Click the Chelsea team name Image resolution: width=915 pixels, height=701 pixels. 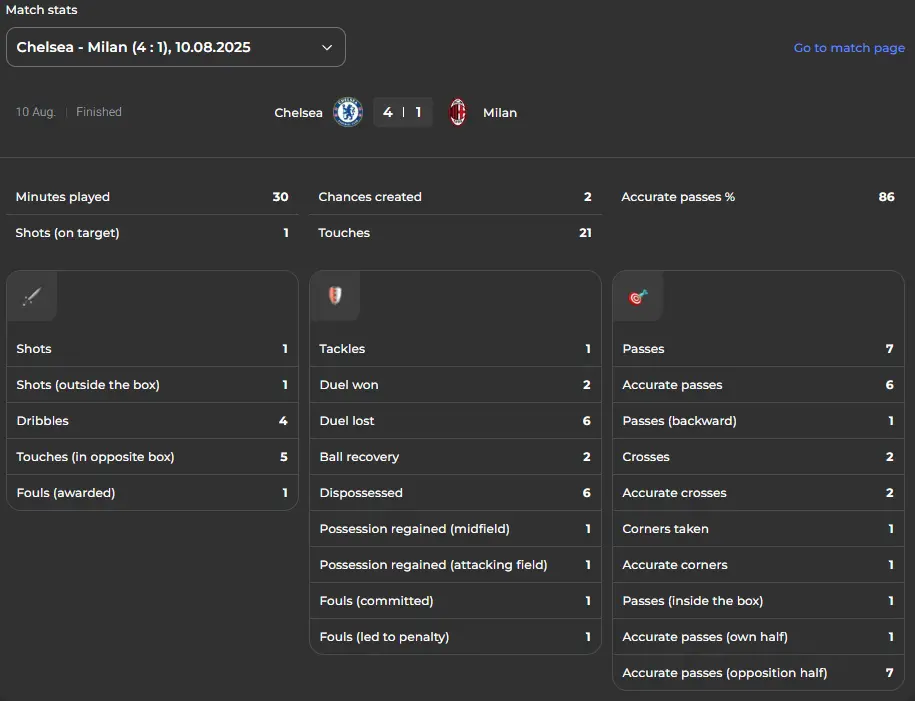click(x=298, y=113)
